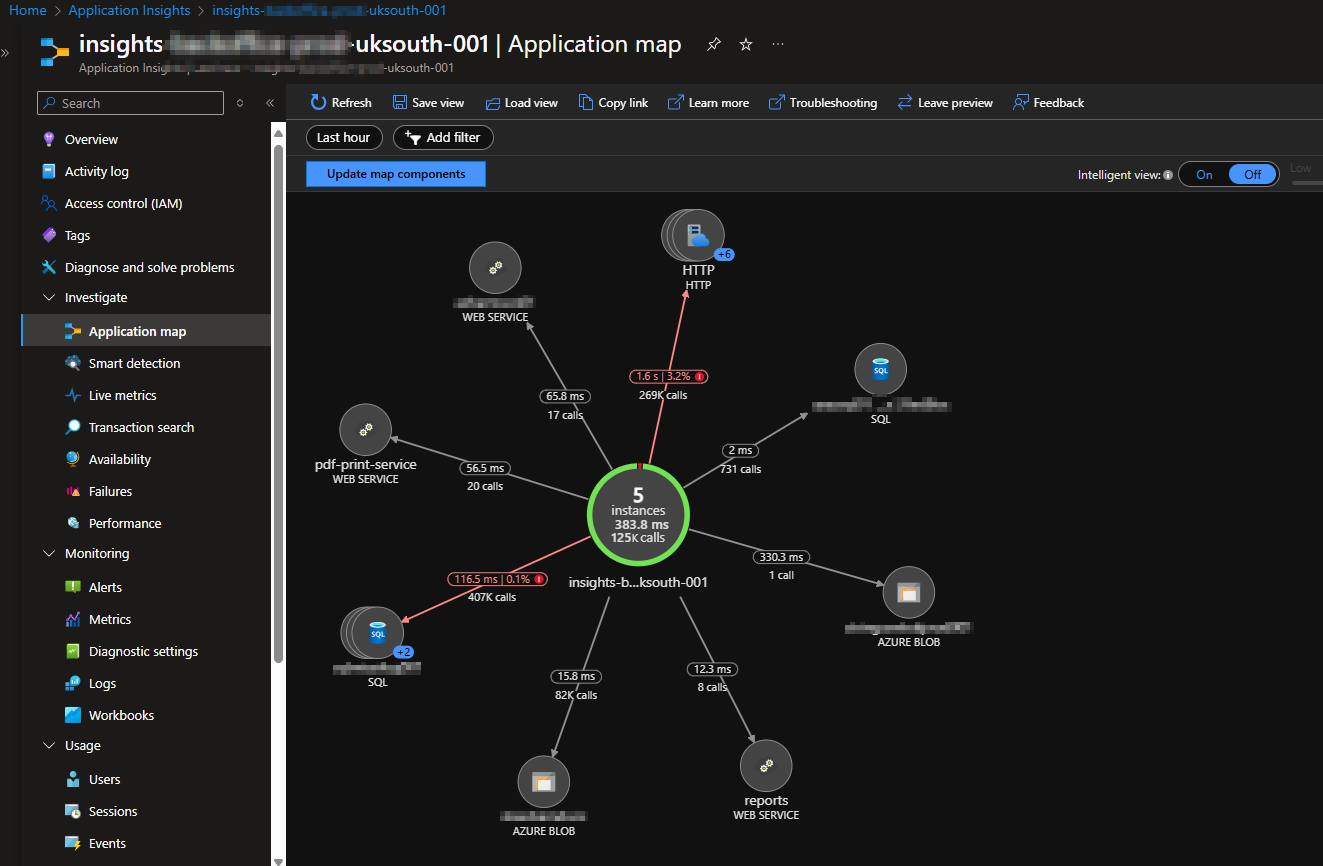
Task: Click the 15.8 ms edge label
Action: 577,676
